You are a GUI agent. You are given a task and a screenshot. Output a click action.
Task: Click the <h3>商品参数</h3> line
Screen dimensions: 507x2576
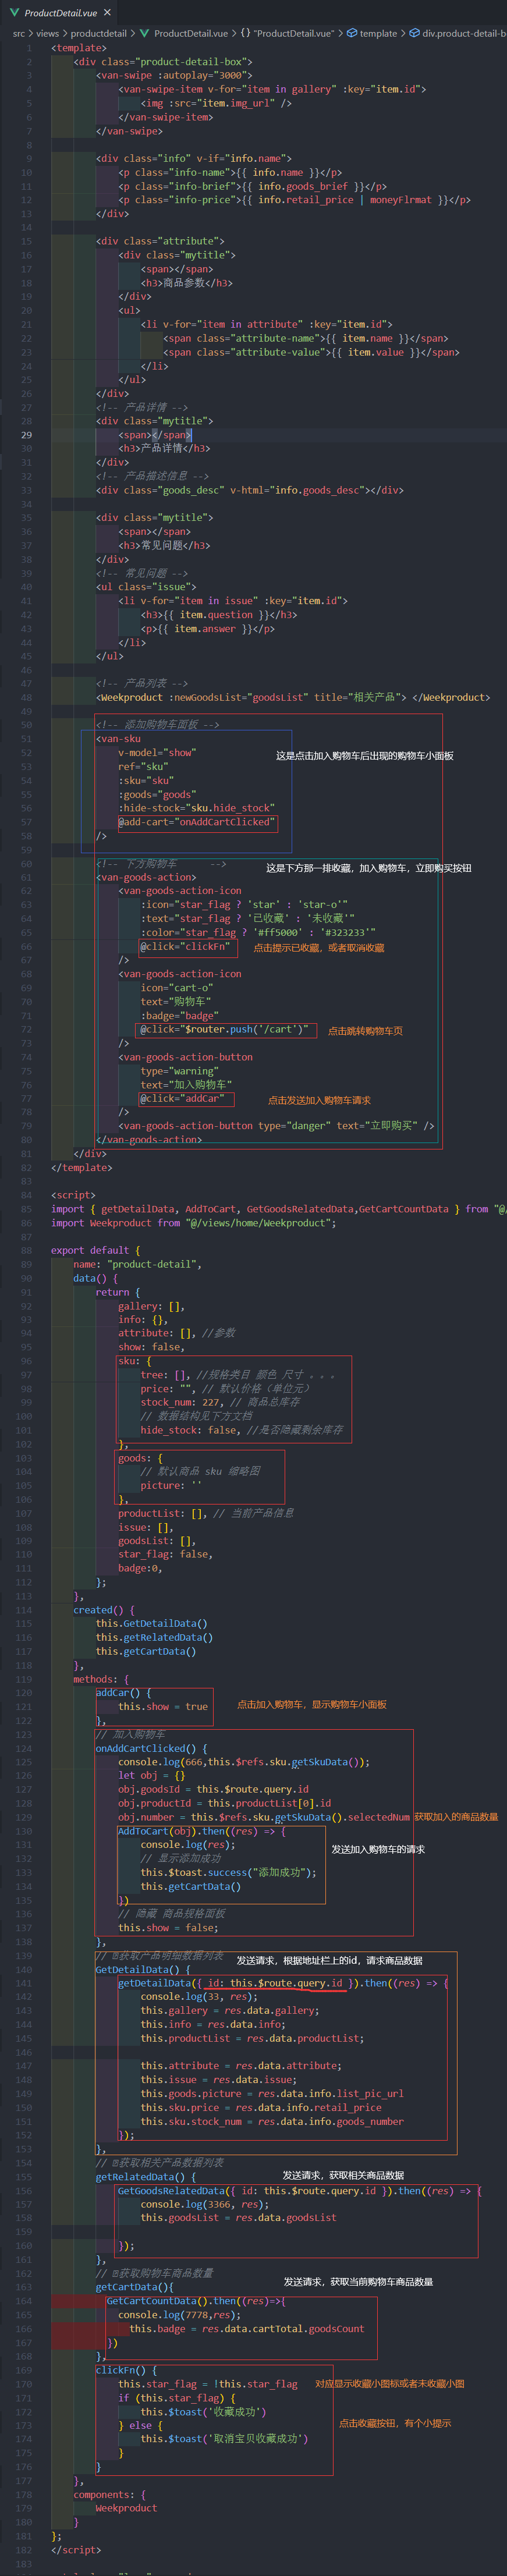(186, 282)
